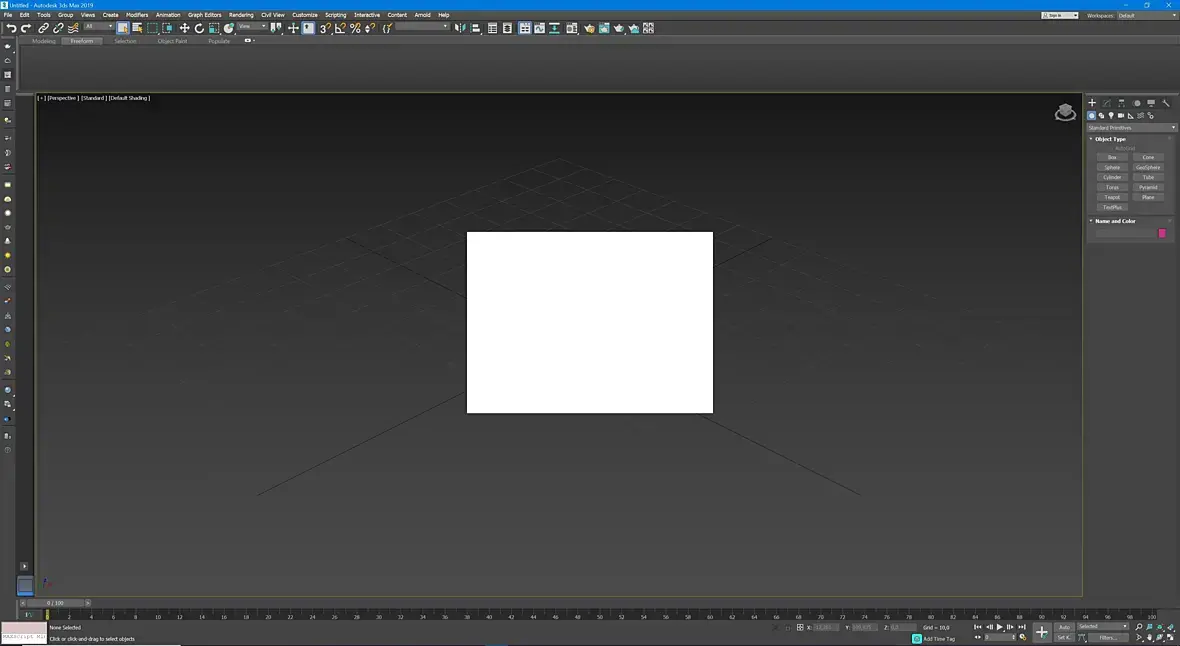The height and width of the screenshot is (646, 1180).
Task: Toggle Window/Crossing selection mode
Action: click(x=167, y=28)
